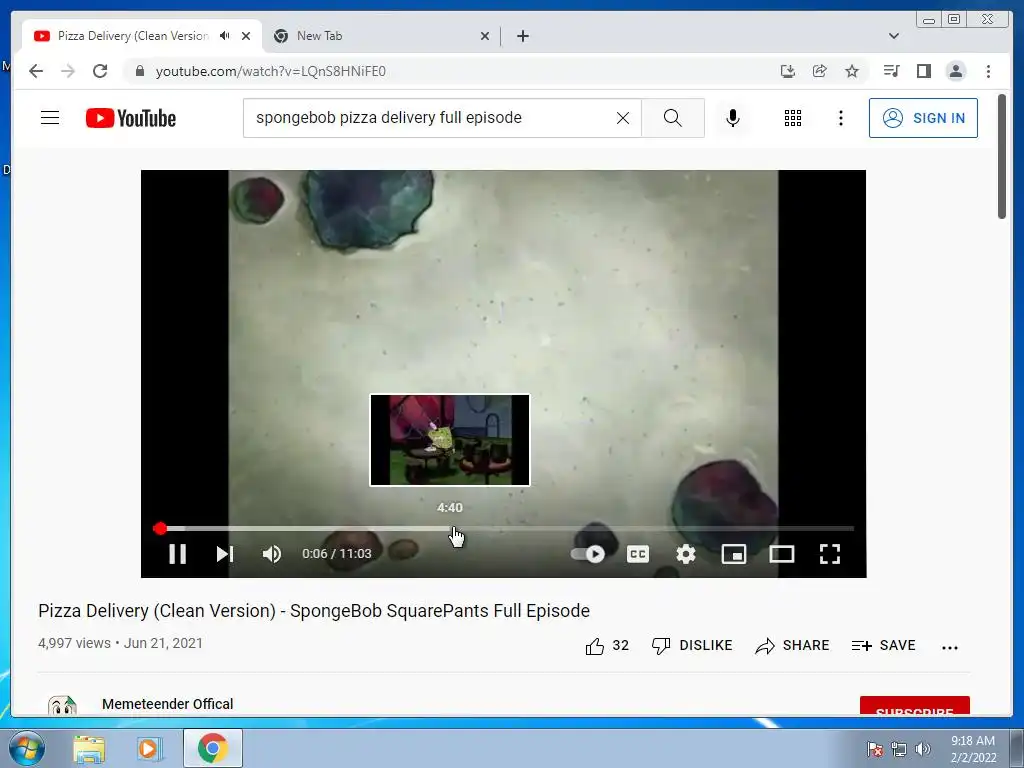Click the page vertical scrollbar
1024x768 pixels.
(x=1002, y=157)
